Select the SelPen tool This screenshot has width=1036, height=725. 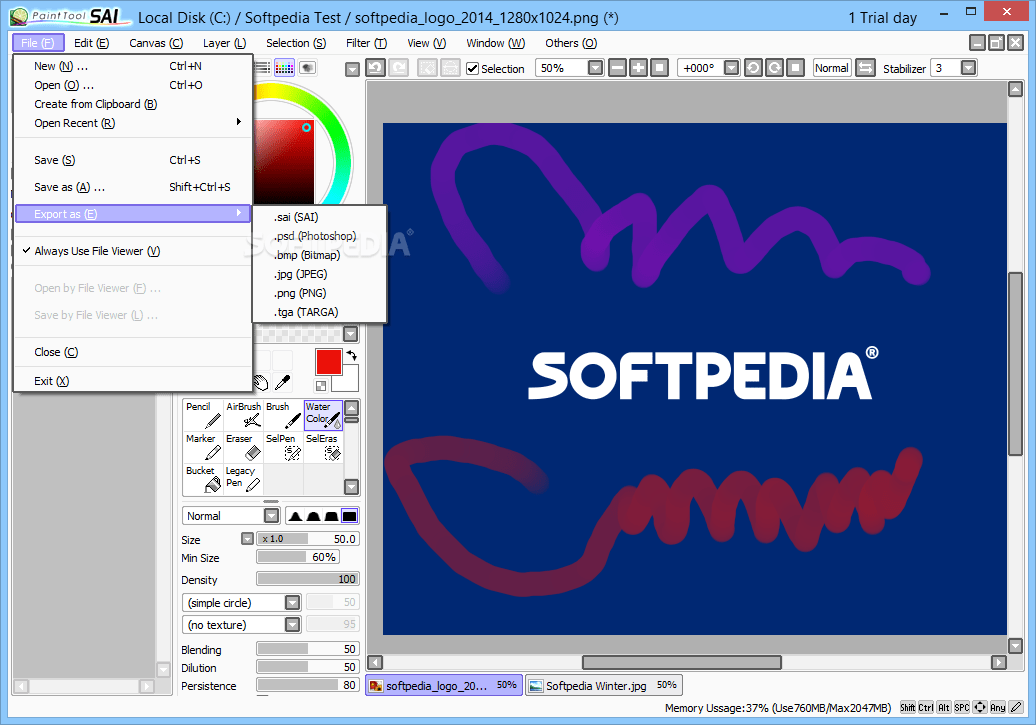click(283, 447)
